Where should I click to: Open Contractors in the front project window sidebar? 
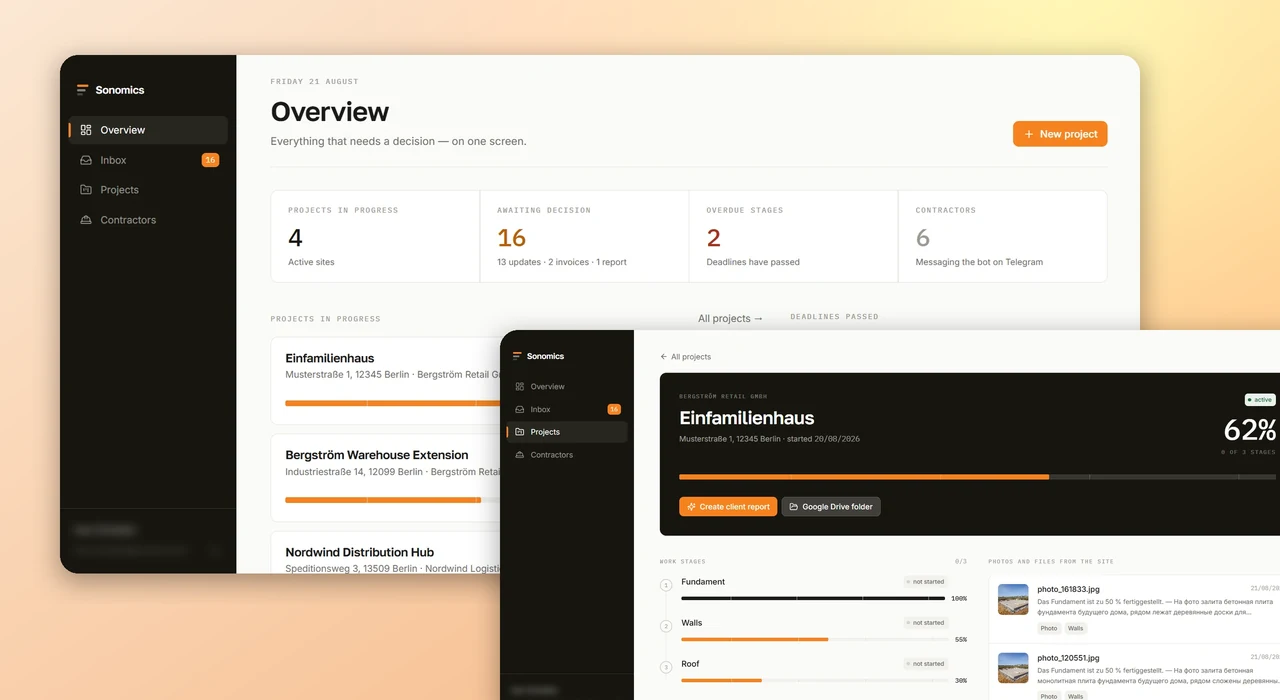click(567, 455)
